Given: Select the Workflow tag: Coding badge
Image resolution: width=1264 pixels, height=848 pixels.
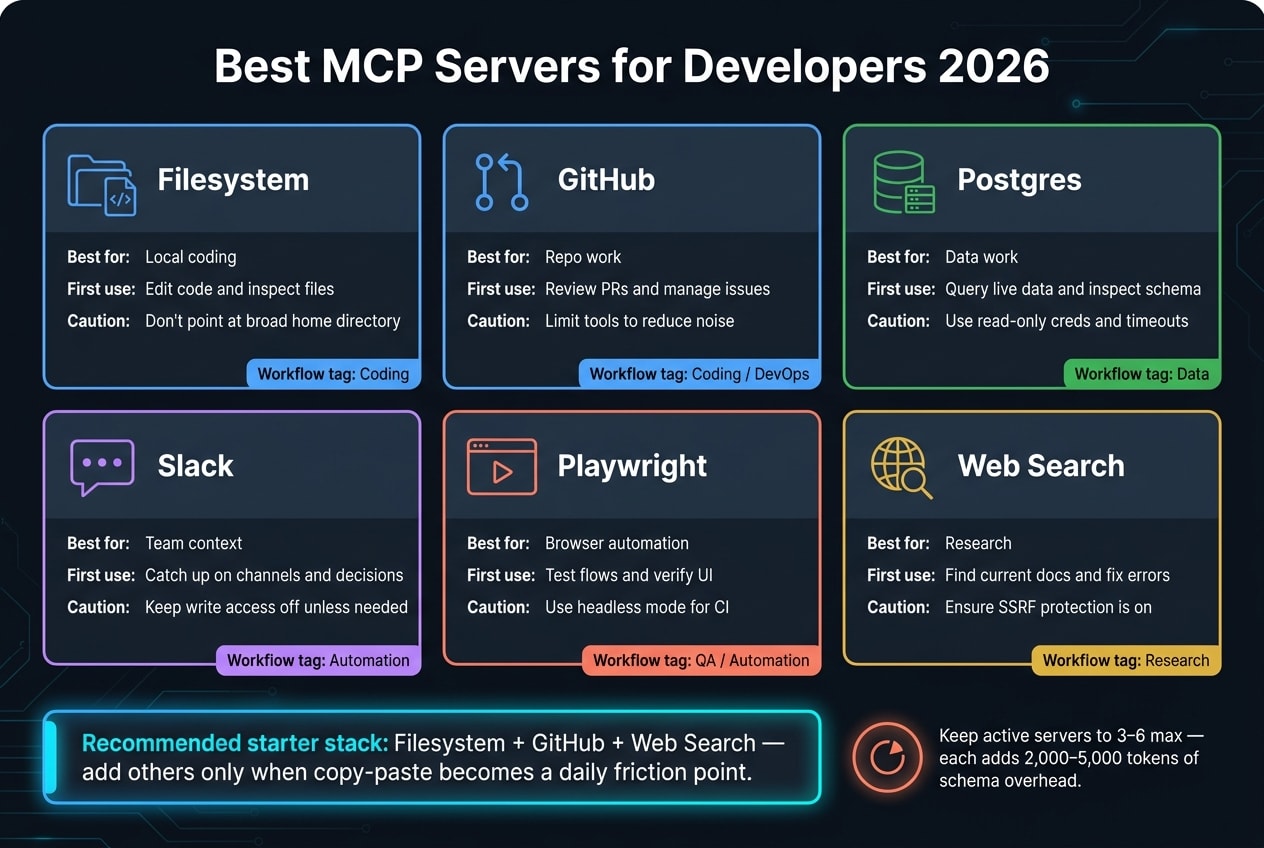Looking at the screenshot, I should [x=333, y=374].
